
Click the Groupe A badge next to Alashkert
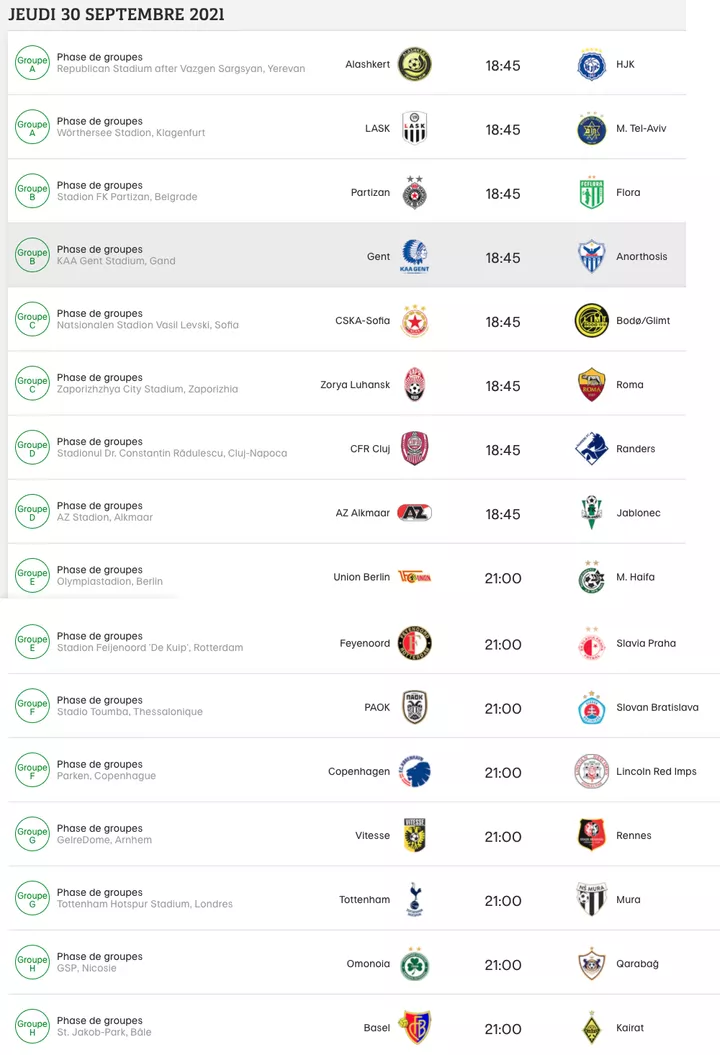[x=32, y=63]
